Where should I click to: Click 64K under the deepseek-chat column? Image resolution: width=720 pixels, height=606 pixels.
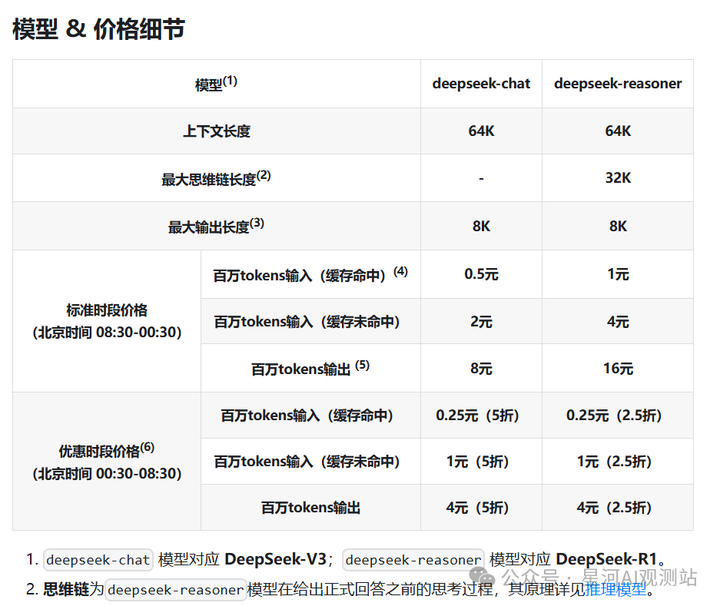(481, 131)
